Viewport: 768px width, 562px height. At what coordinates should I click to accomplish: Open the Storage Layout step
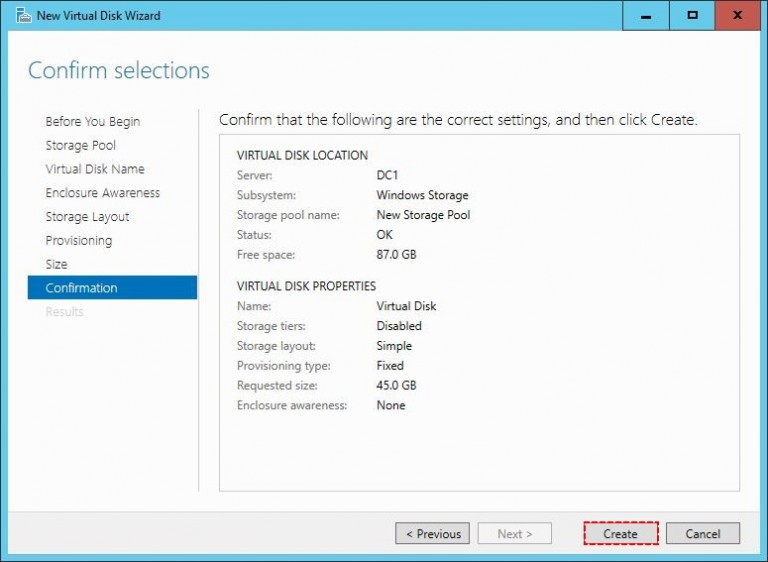tap(87, 217)
